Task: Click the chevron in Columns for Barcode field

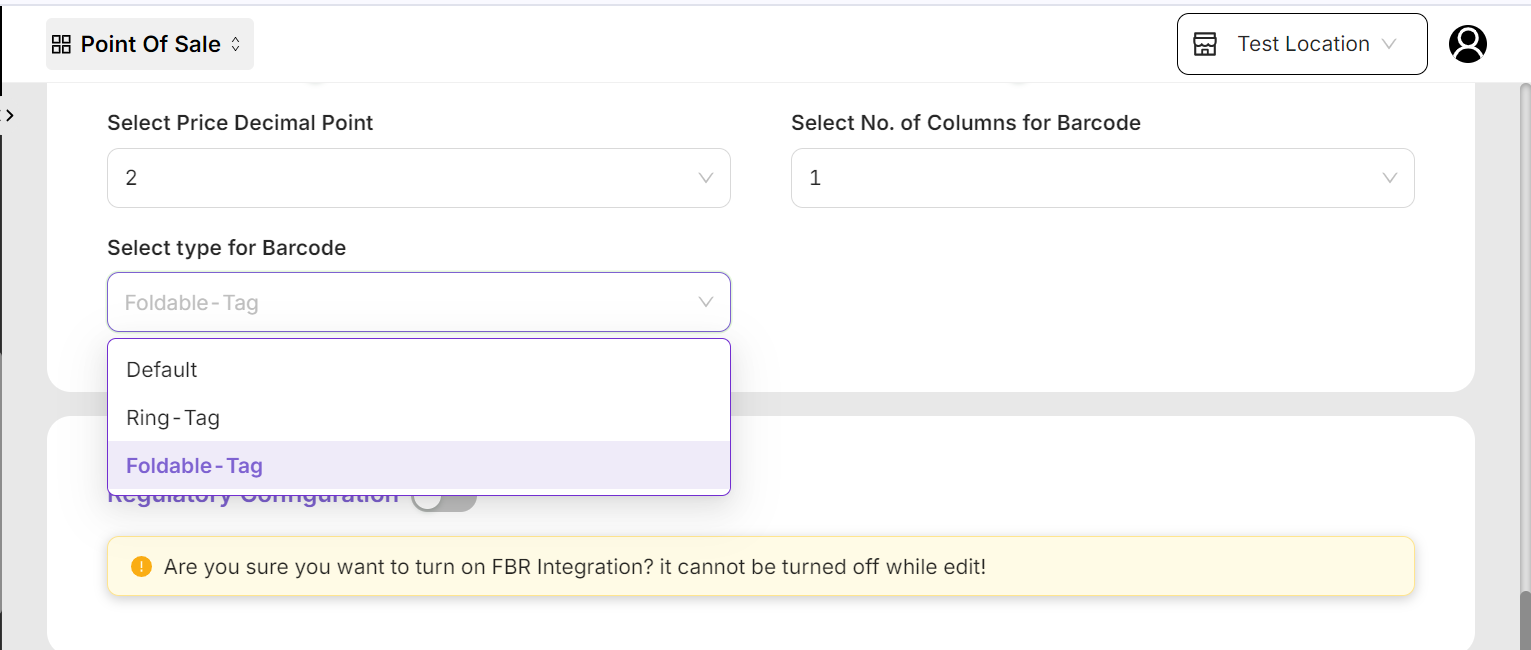Action: pyautogui.click(x=1390, y=178)
